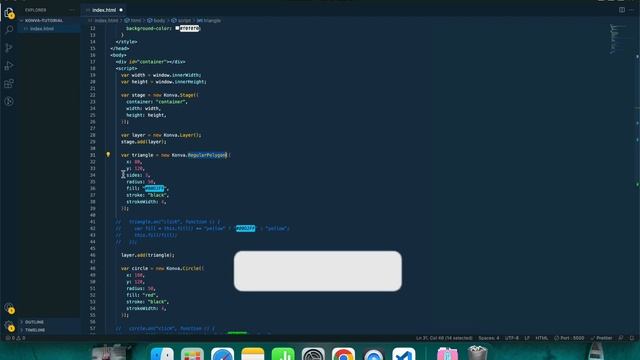
Task: Open notifications bell in status bar
Action: 632,338
